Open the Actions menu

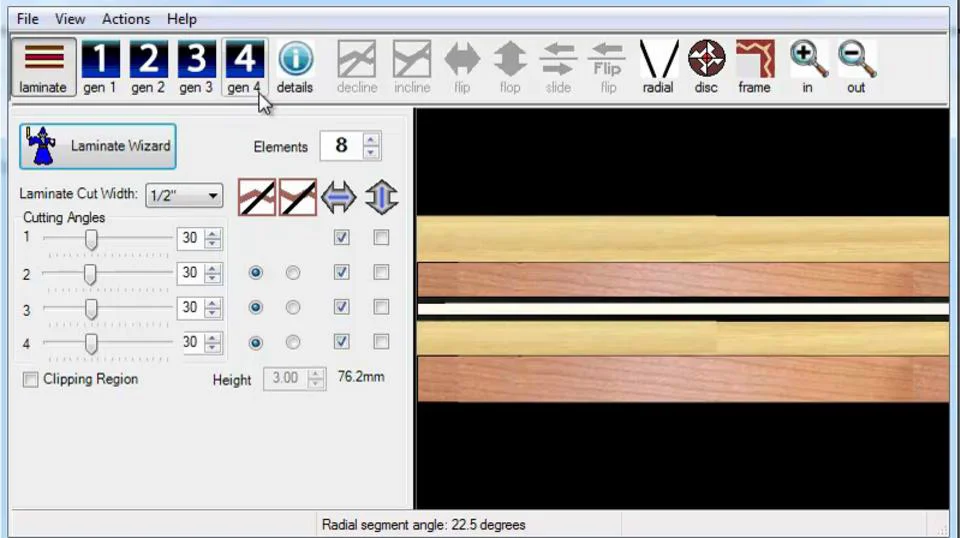pyautogui.click(x=126, y=19)
